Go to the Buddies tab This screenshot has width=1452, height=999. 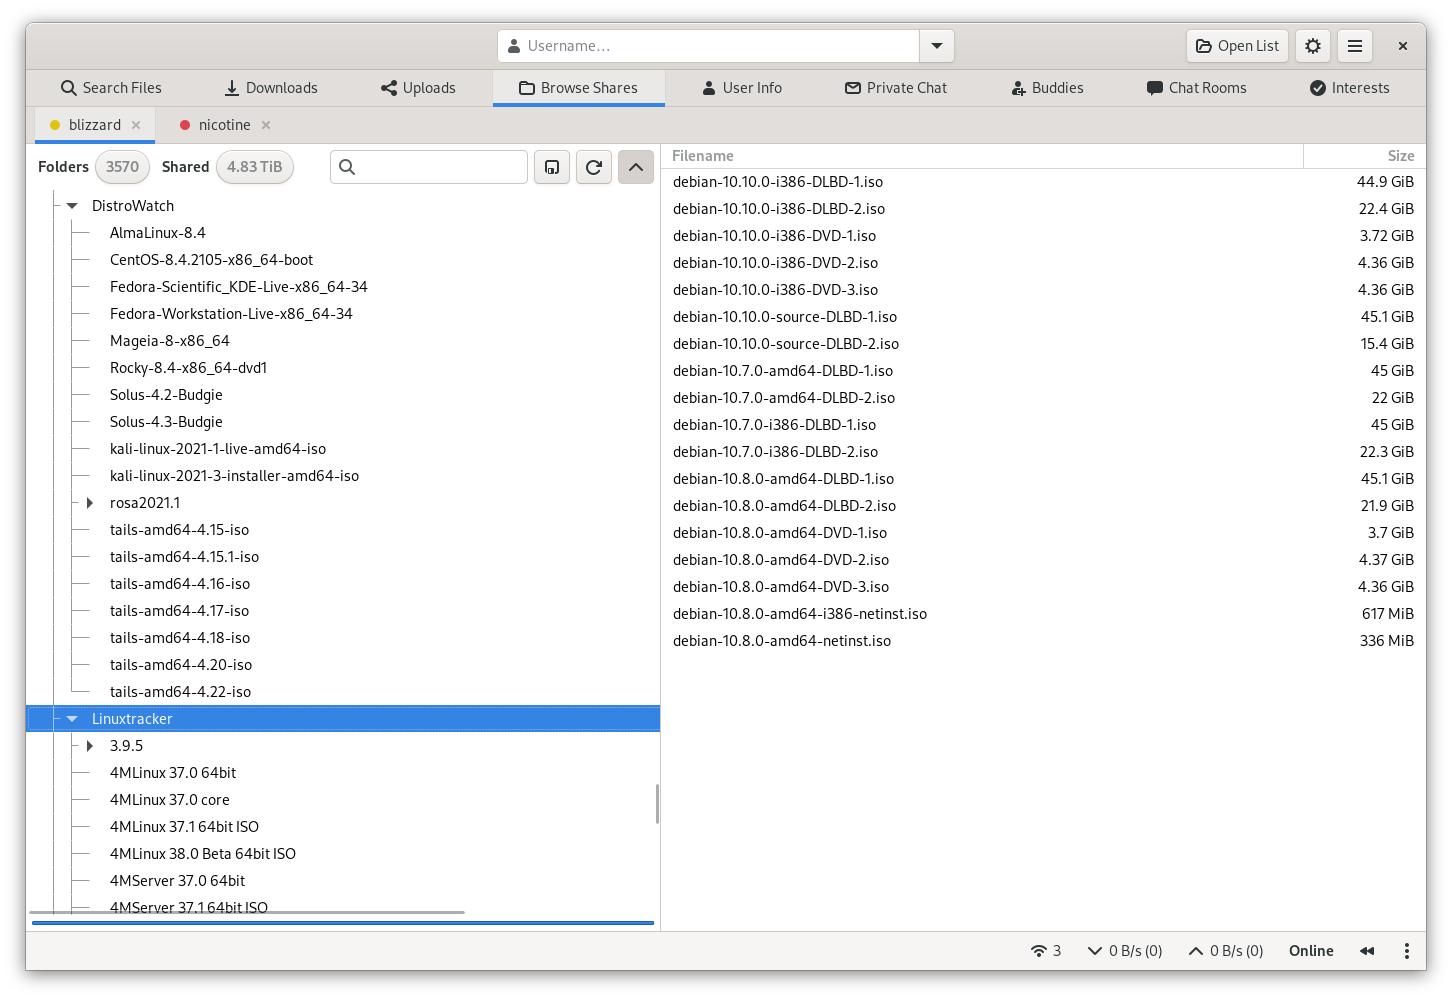tap(1047, 88)
